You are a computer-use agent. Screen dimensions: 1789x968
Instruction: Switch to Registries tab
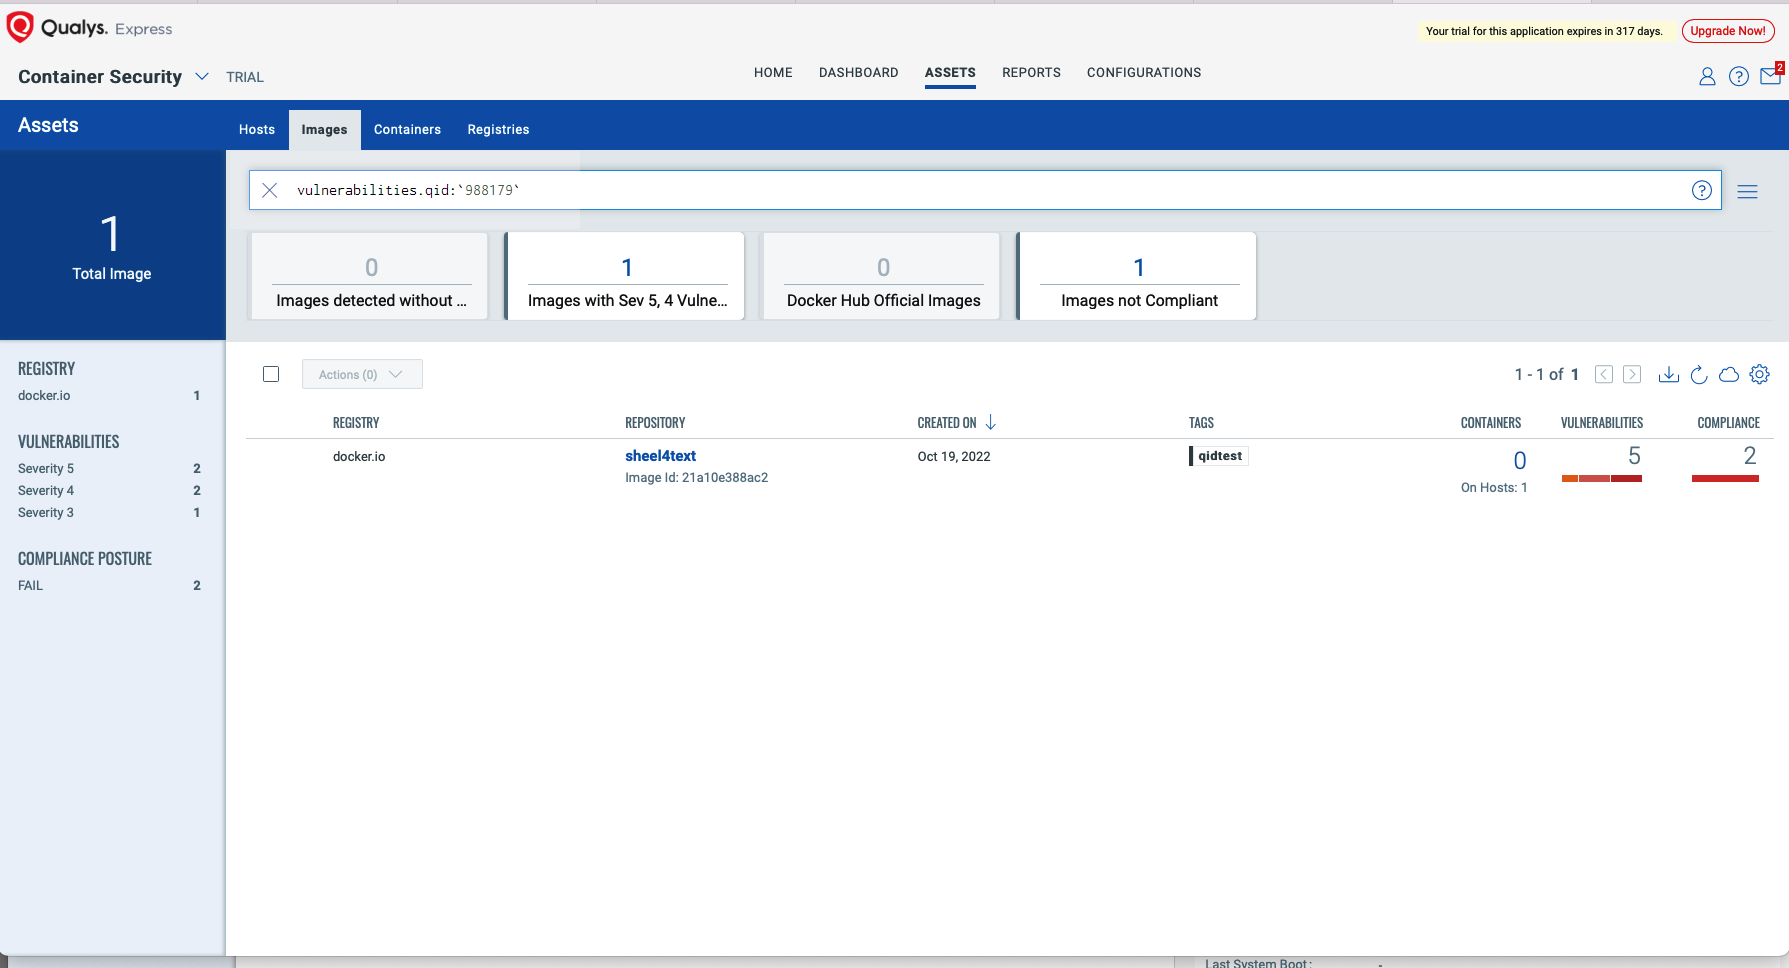(498, 130)
